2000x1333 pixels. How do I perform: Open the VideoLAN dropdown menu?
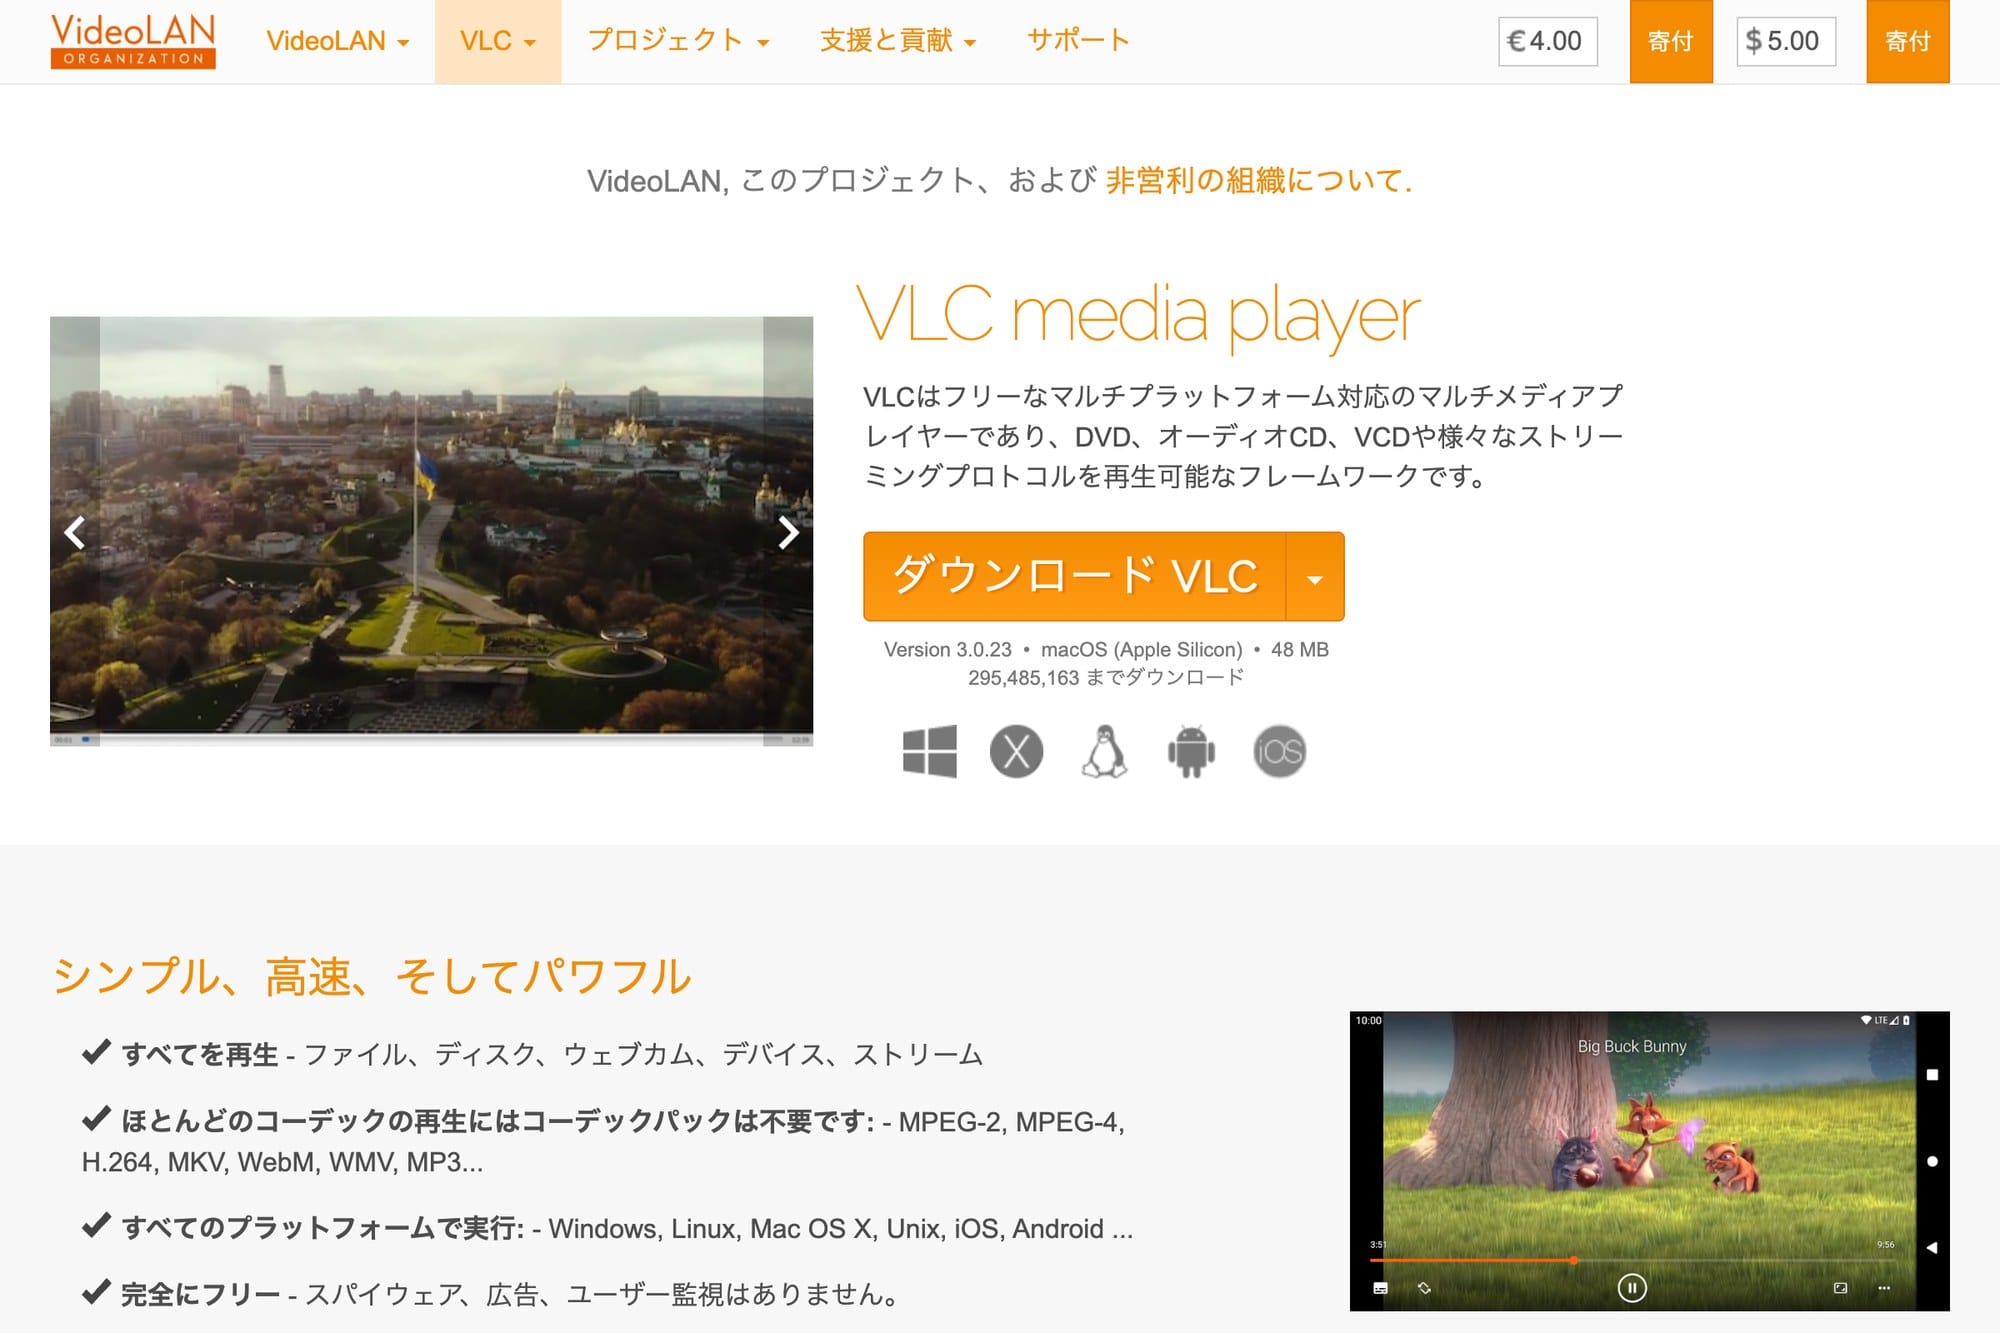click(x=337, y=41)
